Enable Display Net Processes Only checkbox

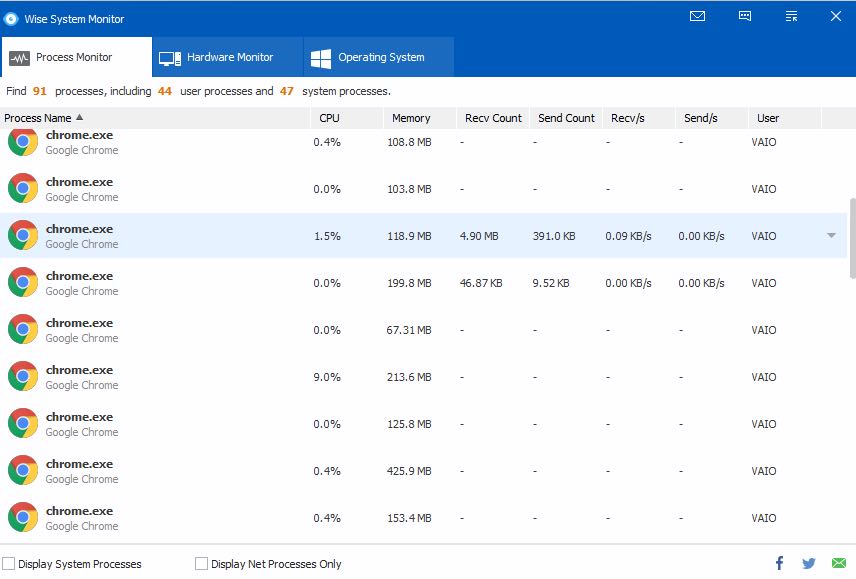coord(201,563)
